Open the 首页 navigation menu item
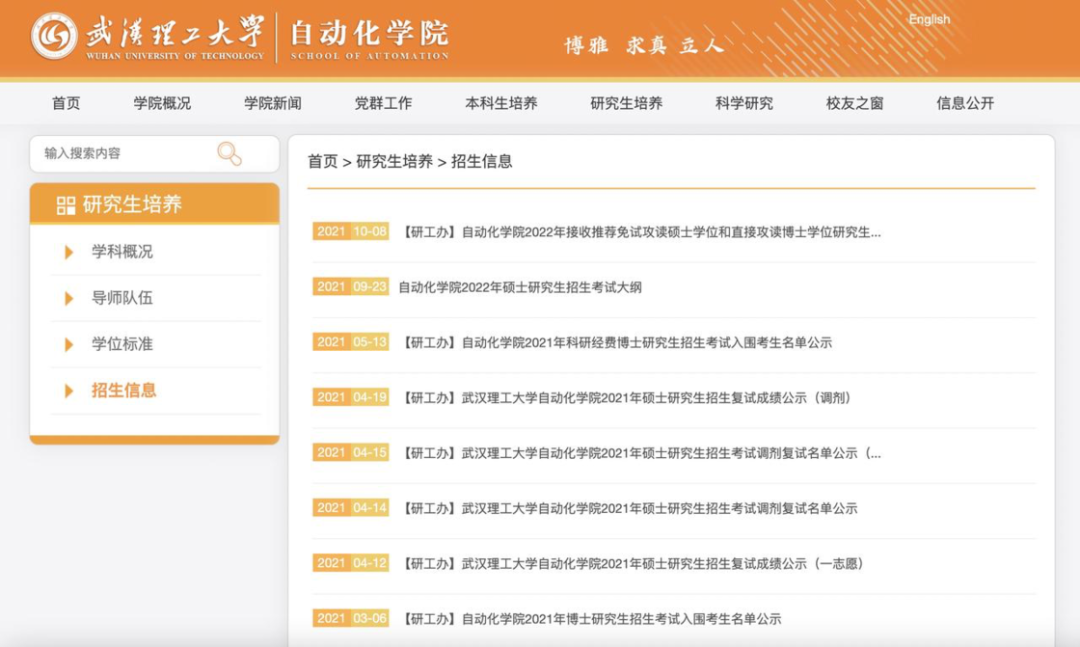 66,103
